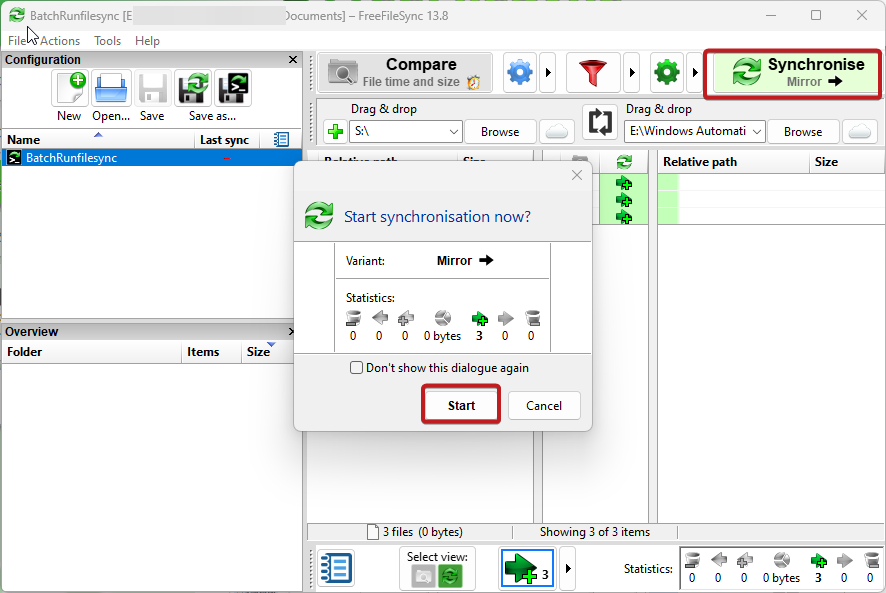This screenshot has height=593, width=886.
Task: Open the Actions menu
Action: click(60, 41)
